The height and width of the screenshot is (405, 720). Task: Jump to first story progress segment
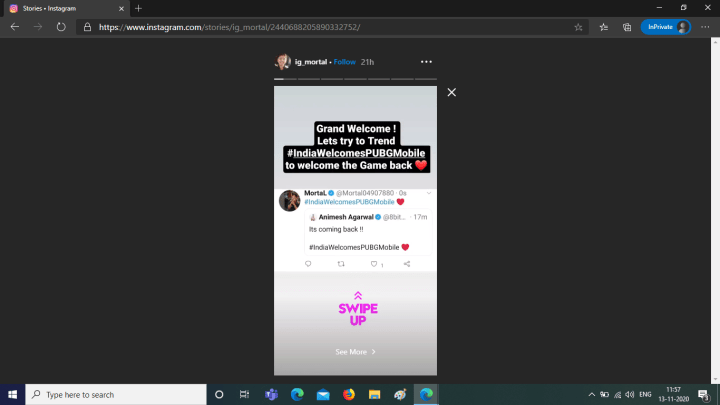coord(285,79)
